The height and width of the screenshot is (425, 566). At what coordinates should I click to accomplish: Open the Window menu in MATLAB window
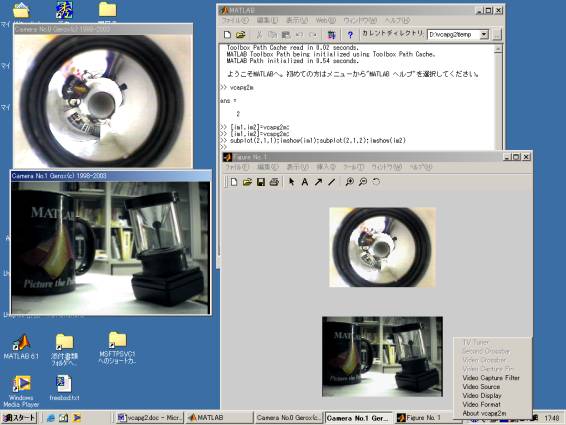(360, 21)
